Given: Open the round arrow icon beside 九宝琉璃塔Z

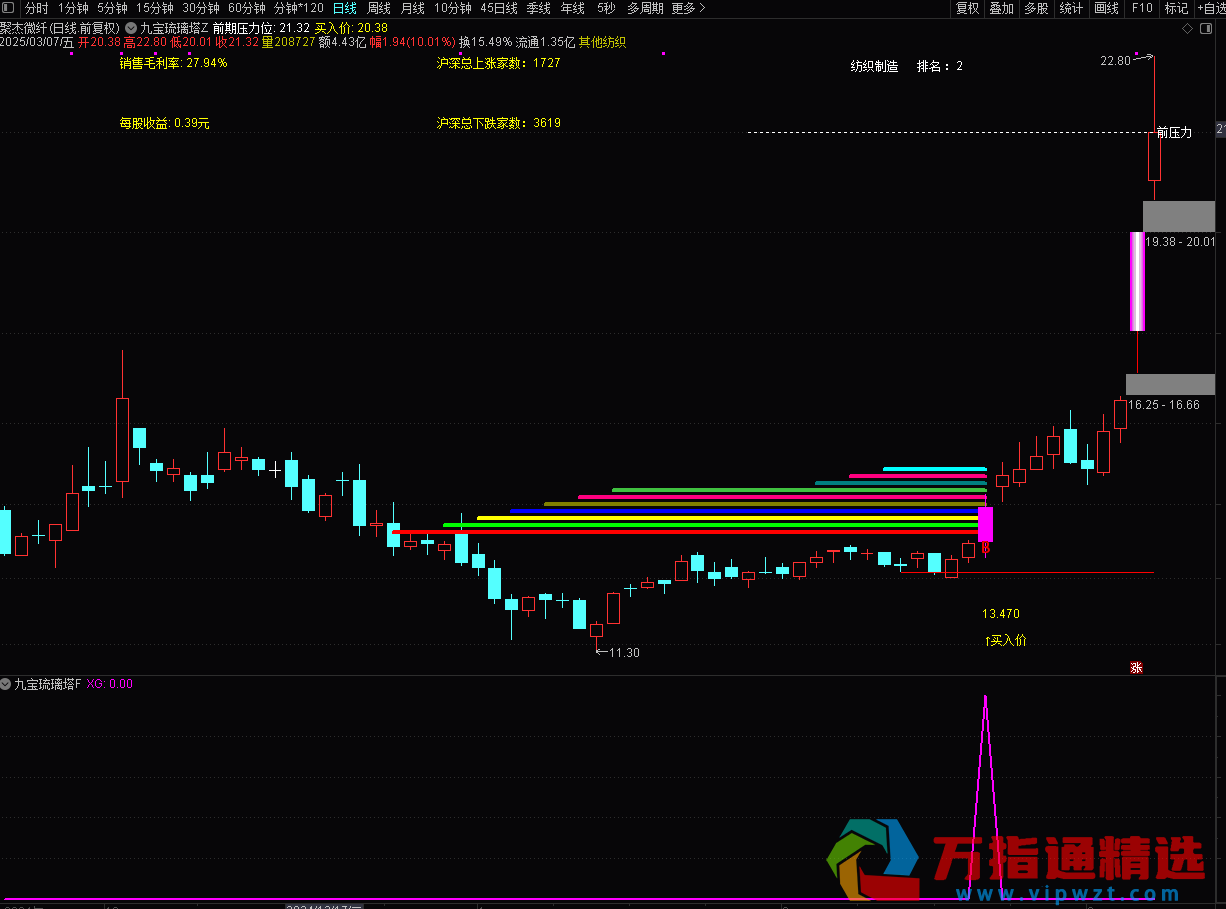Looking at the screenshot, I should [x=131, y=28].
